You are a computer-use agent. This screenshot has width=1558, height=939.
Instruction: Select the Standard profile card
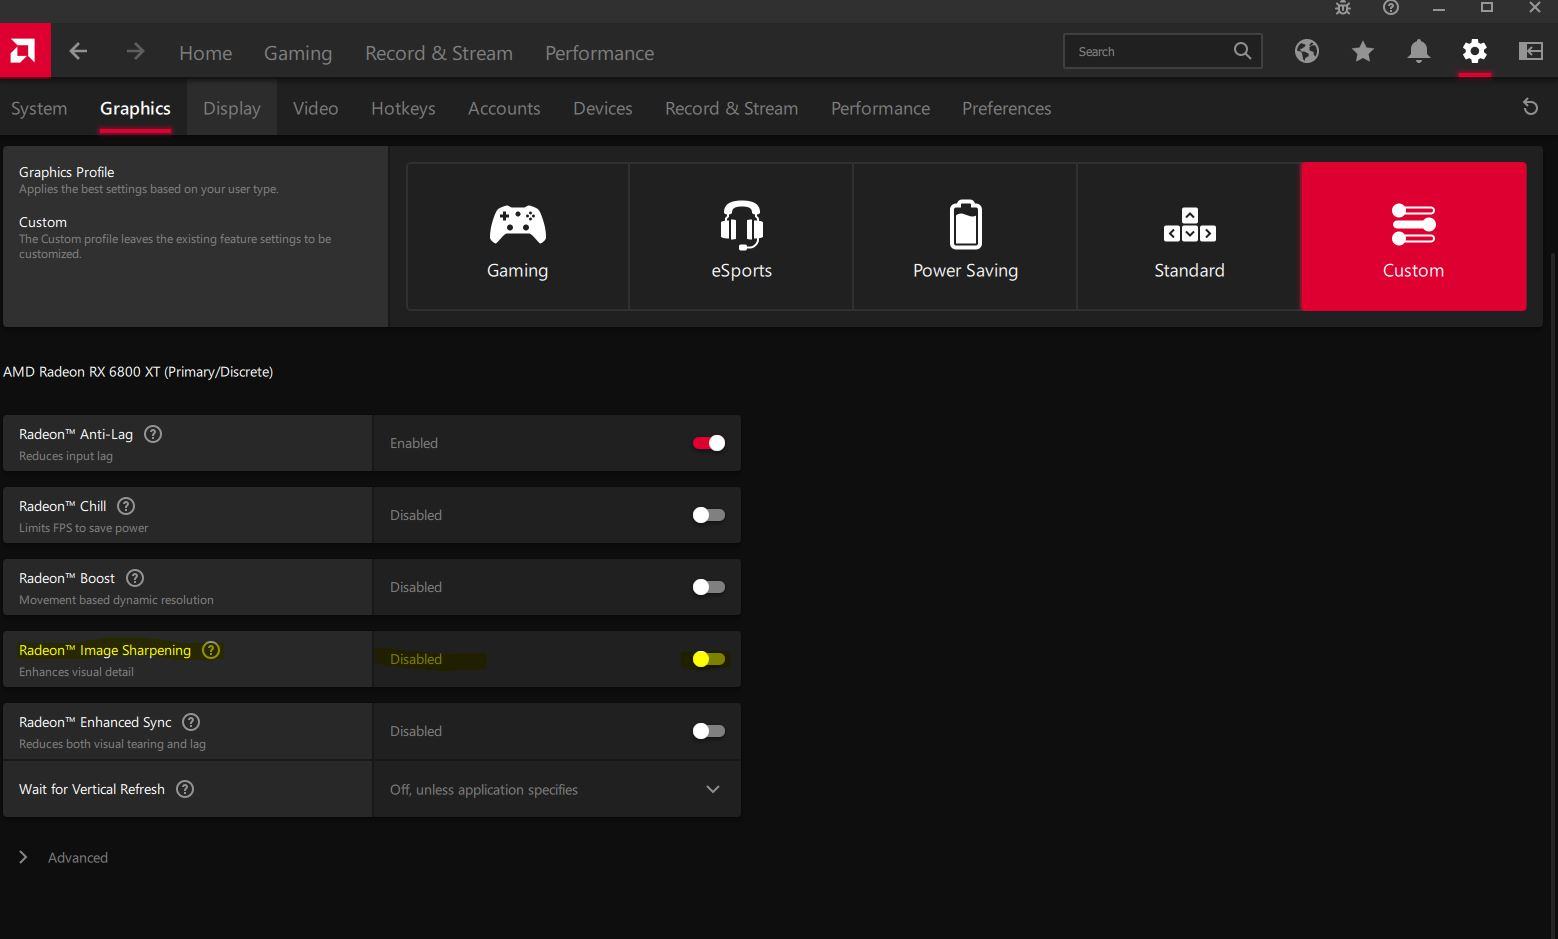(1189, 237)
